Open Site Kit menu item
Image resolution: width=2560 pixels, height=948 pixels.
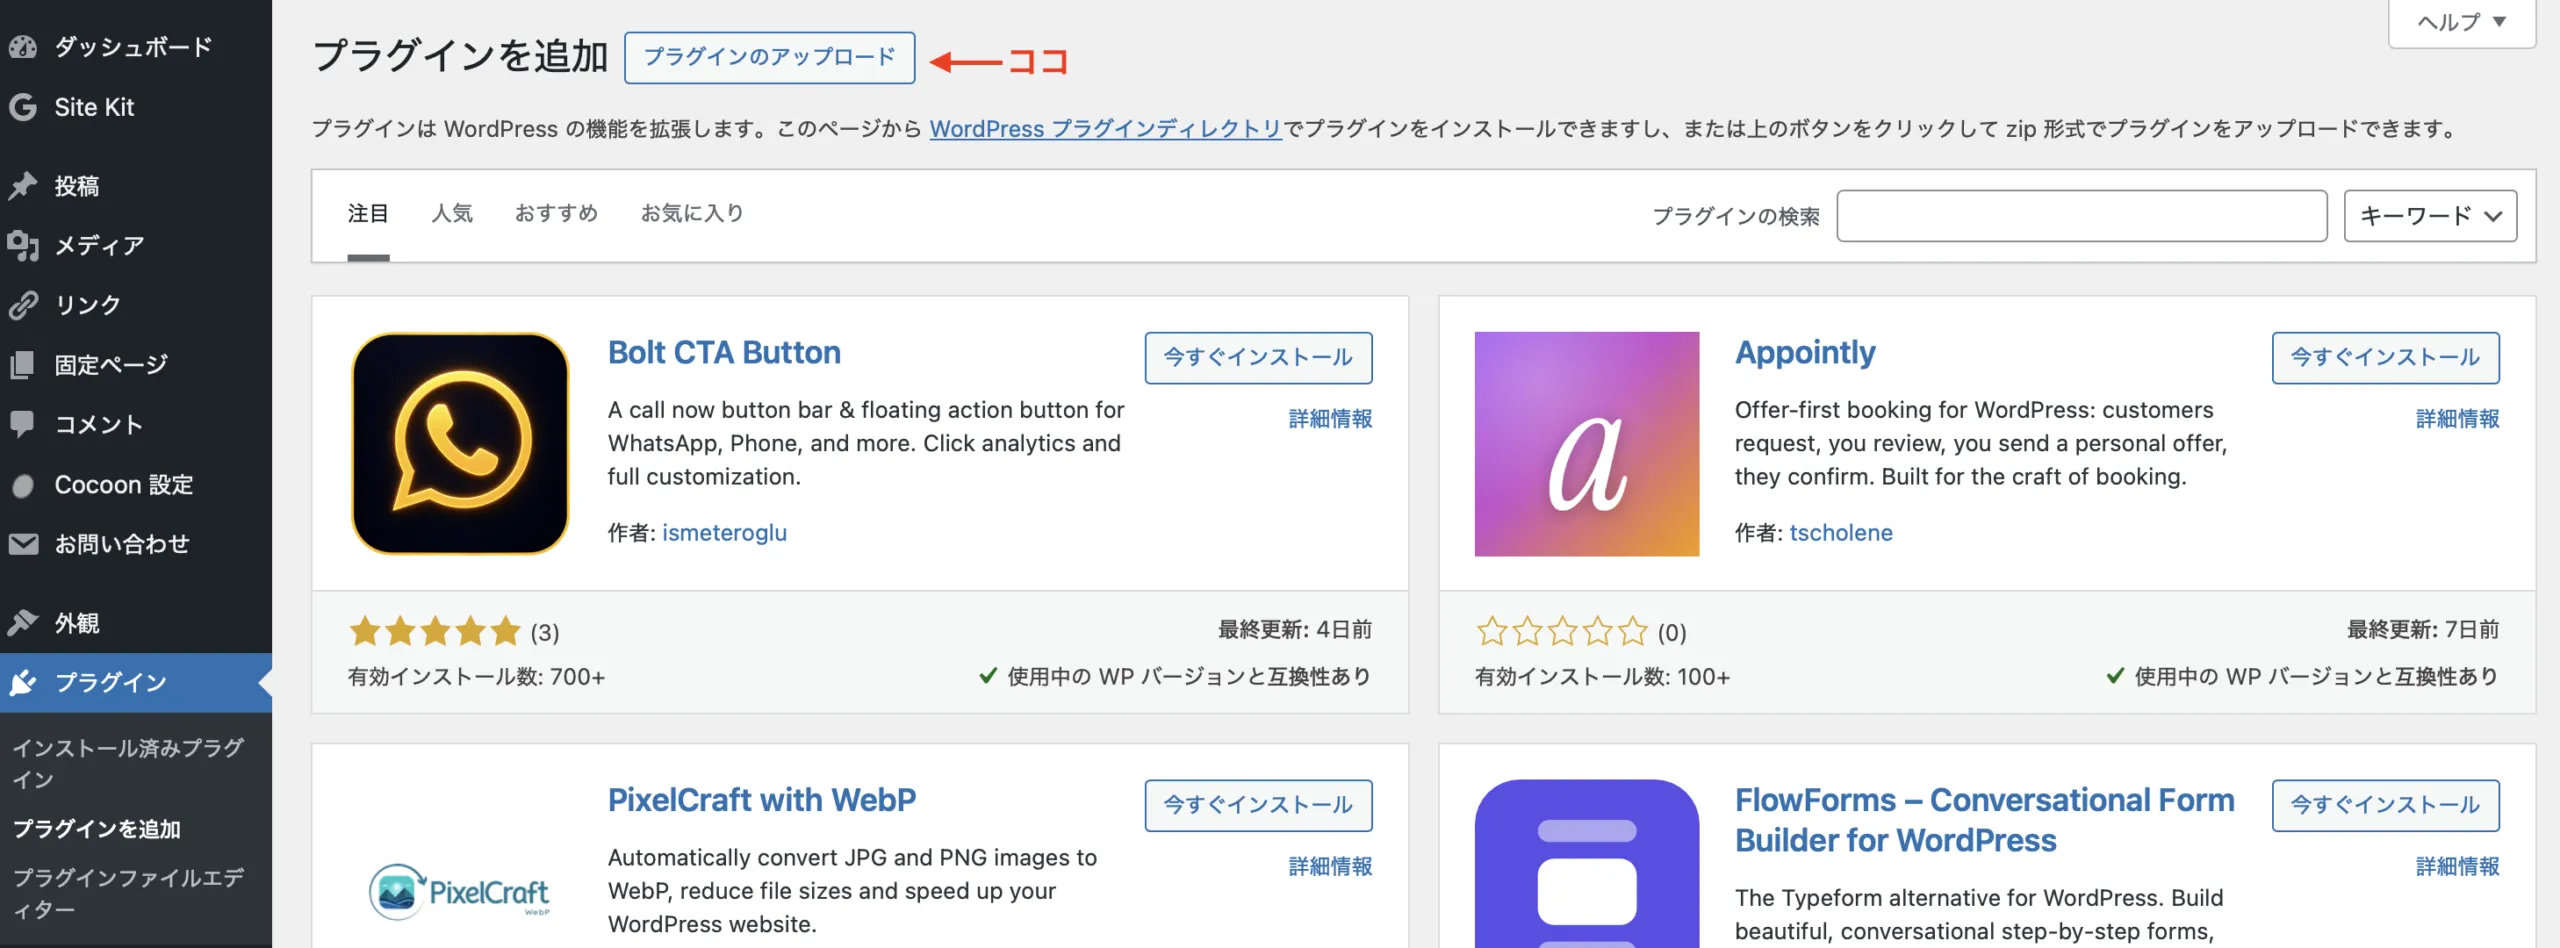coord(94,107)
